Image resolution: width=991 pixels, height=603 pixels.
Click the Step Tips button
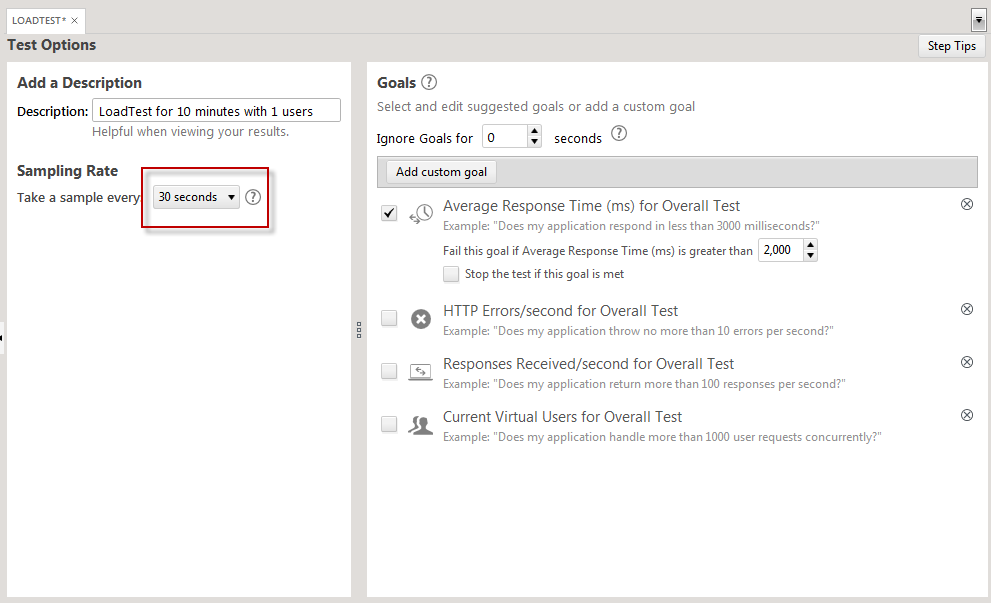[x=951, y=46]
